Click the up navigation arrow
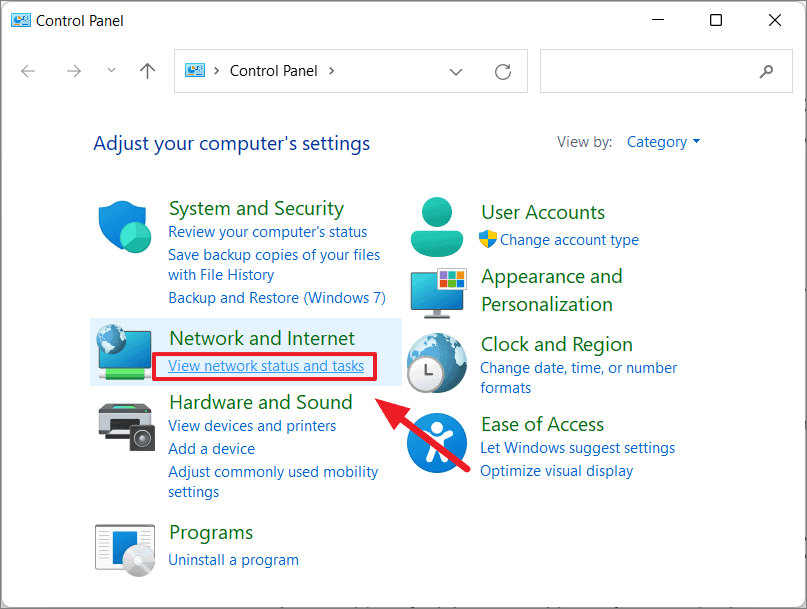This screenshot has height=609, width=807. [x=147, y=71]
